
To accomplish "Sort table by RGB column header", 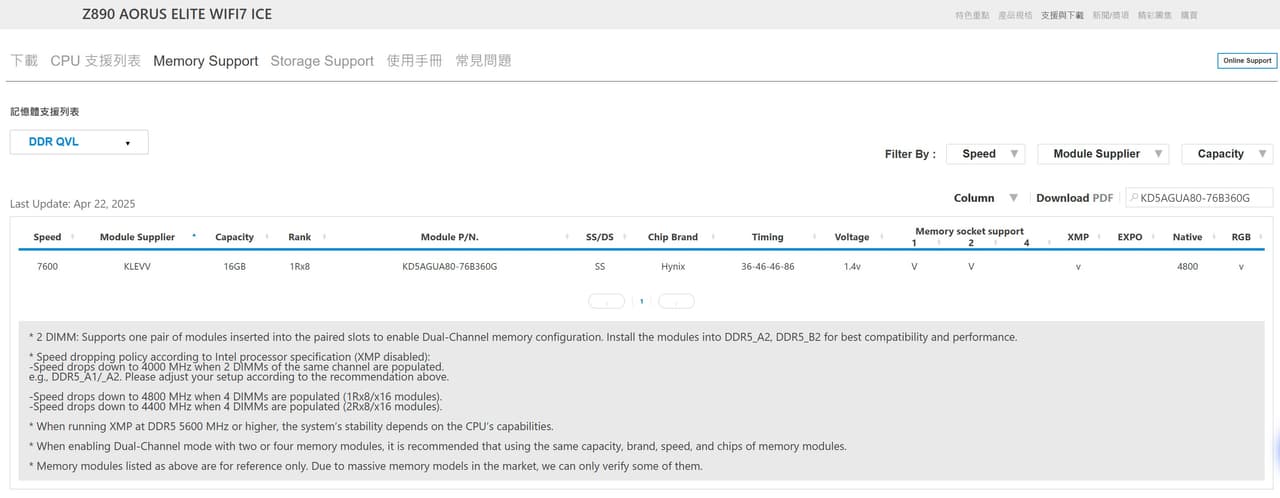I will coord(1241,237).
